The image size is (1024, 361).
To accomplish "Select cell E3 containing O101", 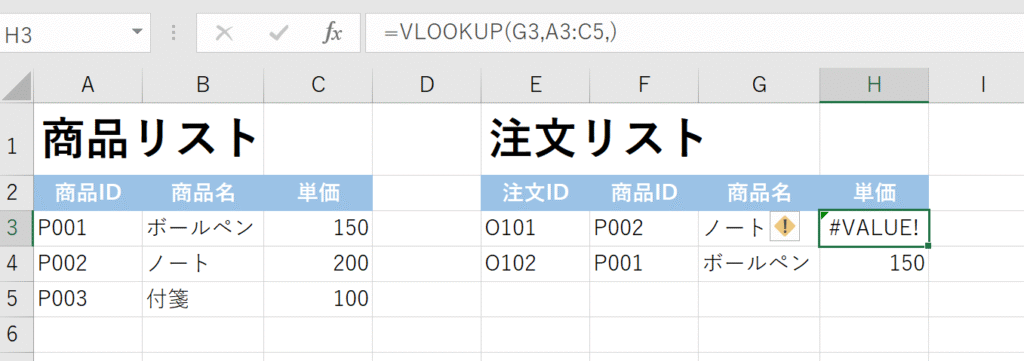I will 535,228.
